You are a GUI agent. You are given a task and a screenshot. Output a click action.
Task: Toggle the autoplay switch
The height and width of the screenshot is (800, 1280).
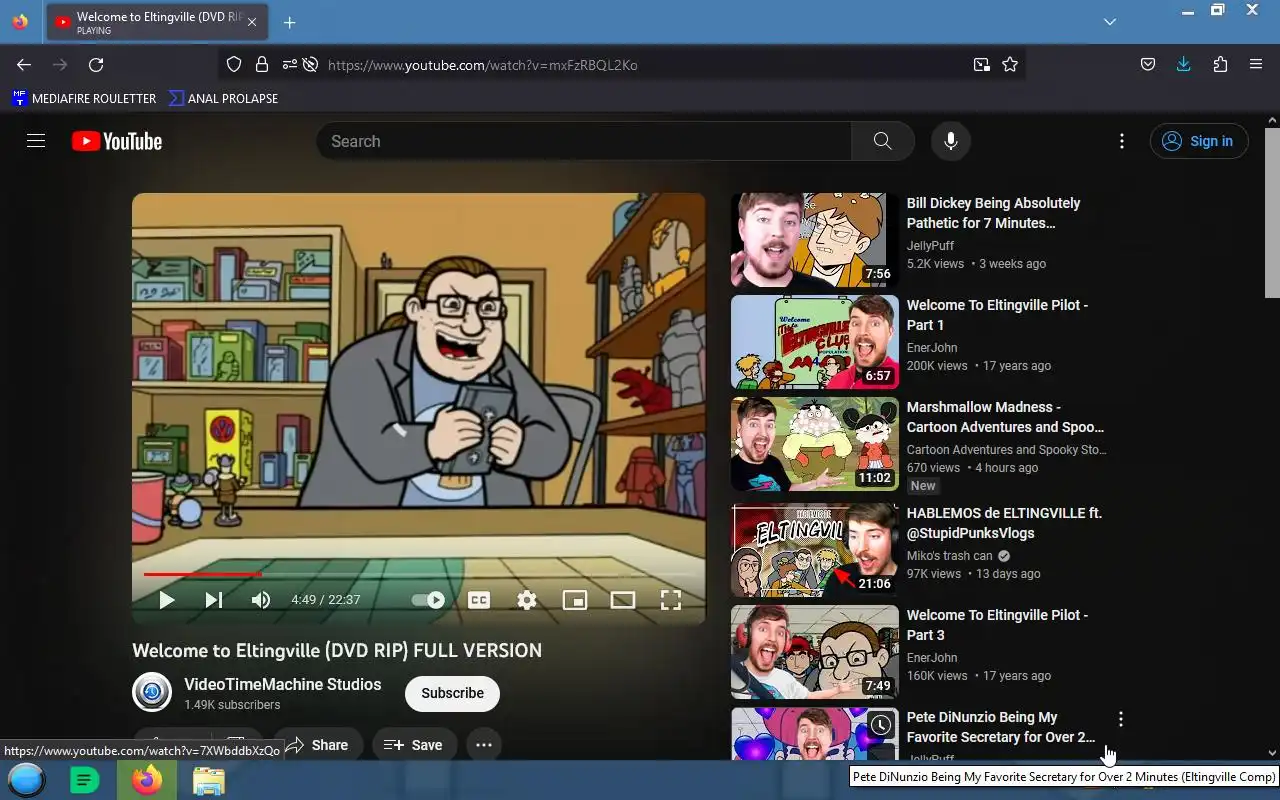tap(428, 600)
